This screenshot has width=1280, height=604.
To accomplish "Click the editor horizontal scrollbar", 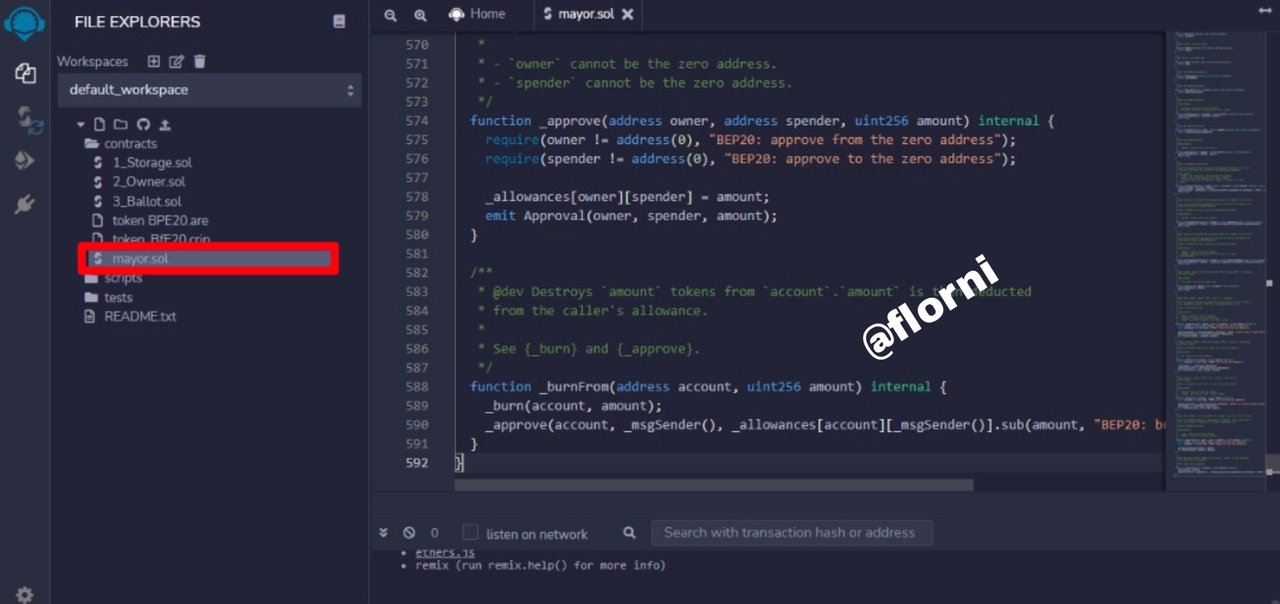I will click(x=714, y=485).
